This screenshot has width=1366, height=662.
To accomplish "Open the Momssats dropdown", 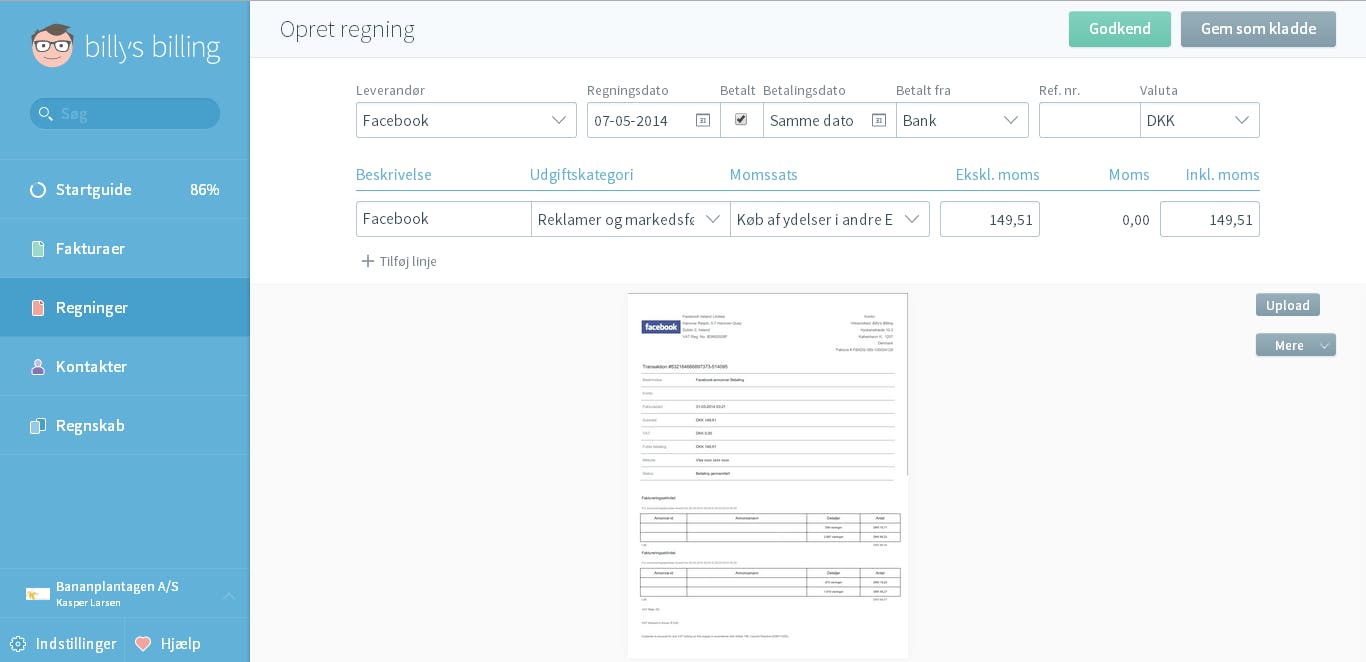I will tap(830, 219).
